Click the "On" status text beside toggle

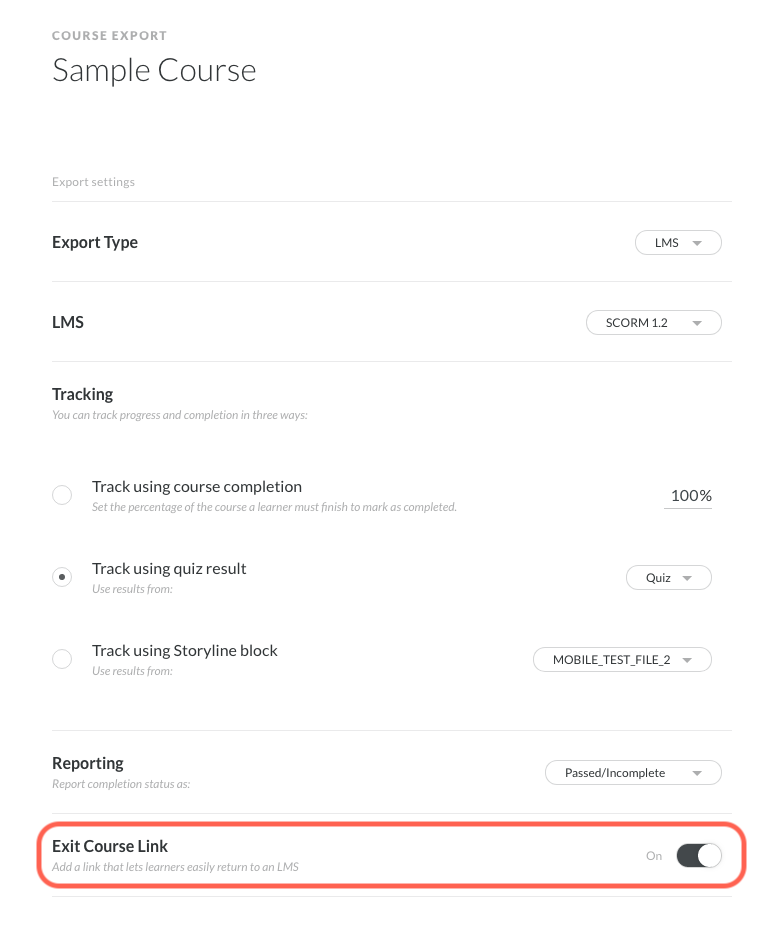coord(654,856)
